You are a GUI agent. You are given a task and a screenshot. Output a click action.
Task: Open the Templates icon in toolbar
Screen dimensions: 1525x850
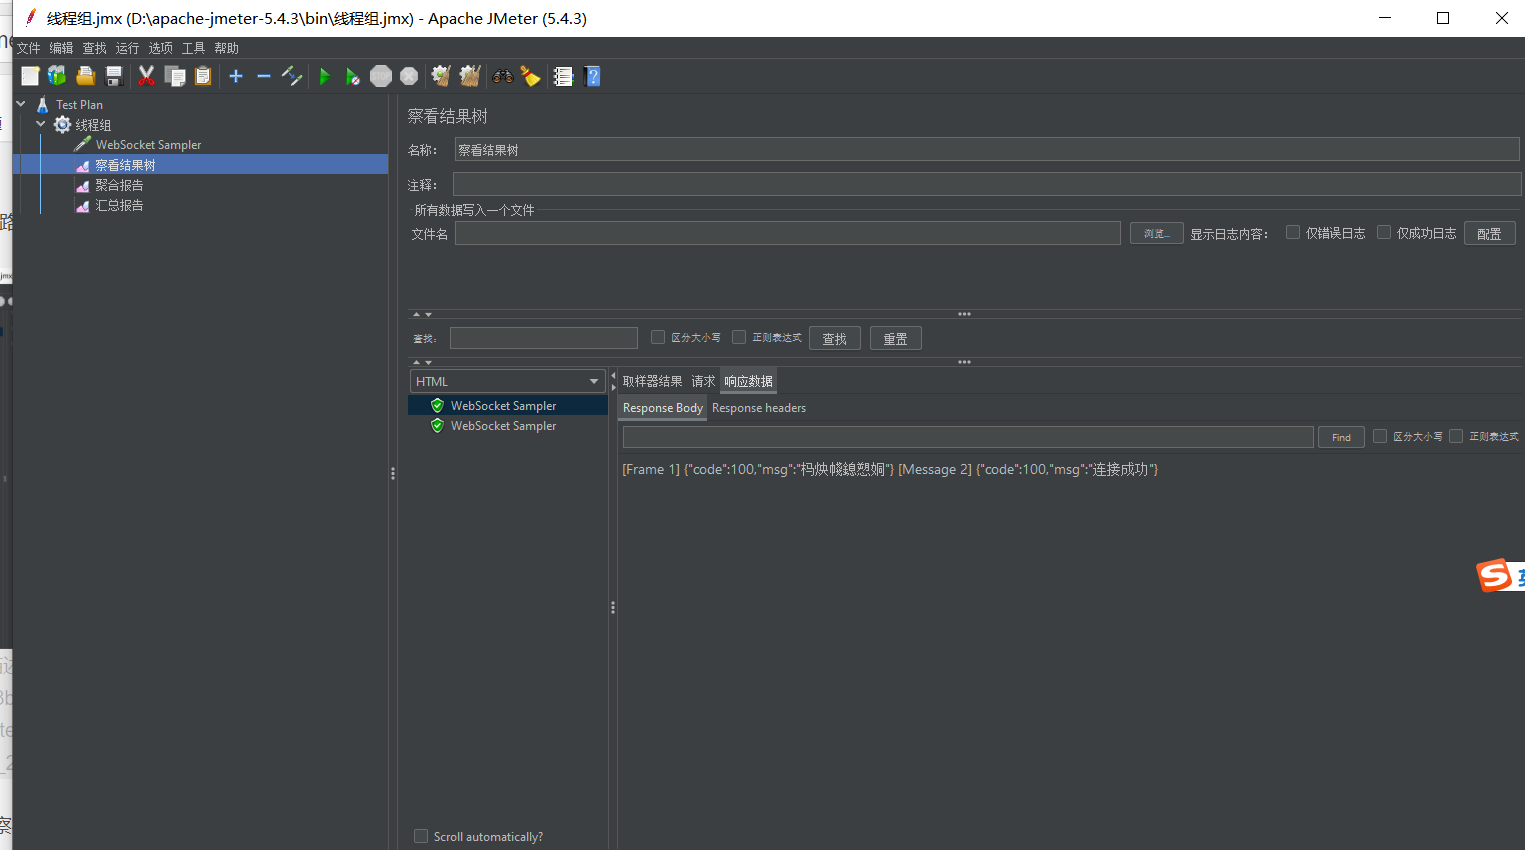(57, 76)
